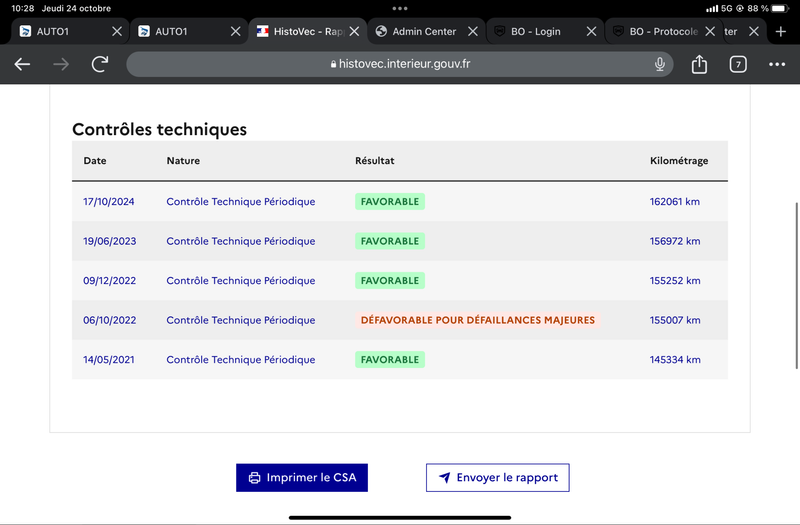Click the FAVORABLE badge for 19/06/2023
800x525 pixels.
click(x=390, y=241)
